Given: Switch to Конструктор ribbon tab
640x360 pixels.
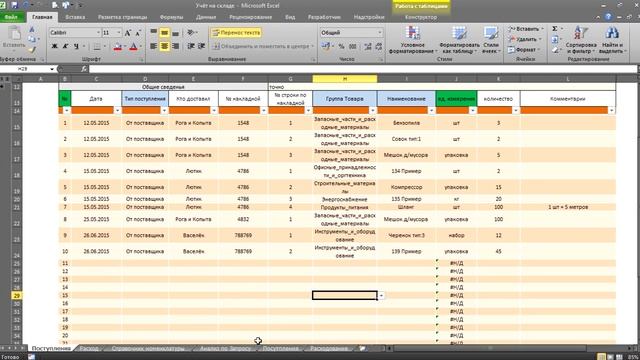Looking at the screenshot, I should 421,17.
